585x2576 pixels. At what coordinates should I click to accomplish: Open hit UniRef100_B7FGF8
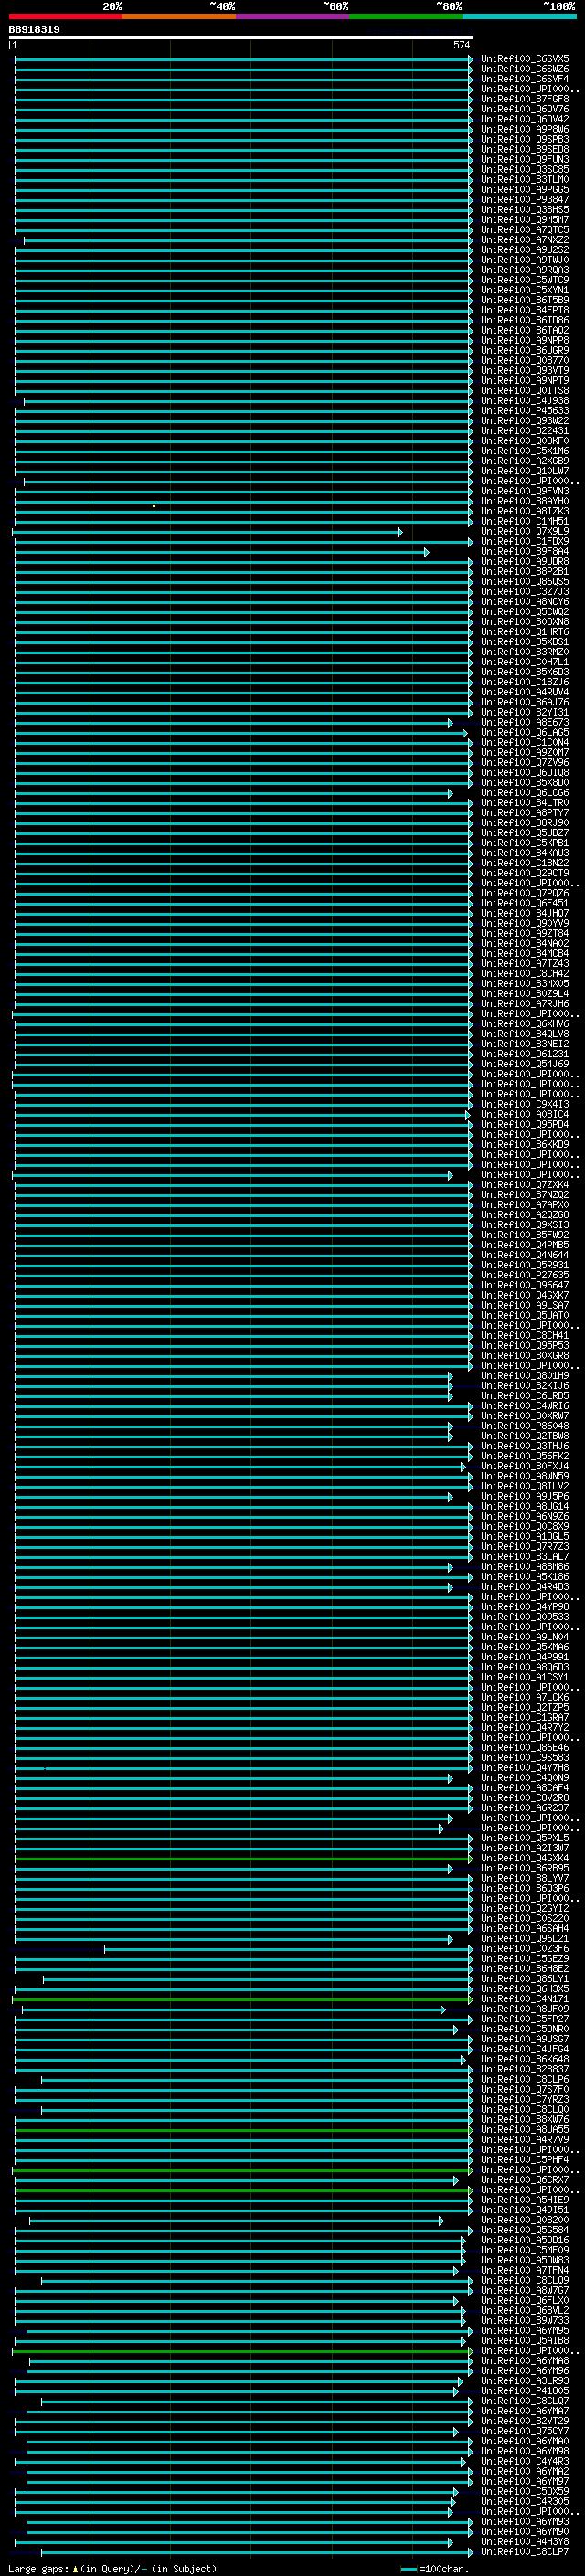tap(524, 99)
